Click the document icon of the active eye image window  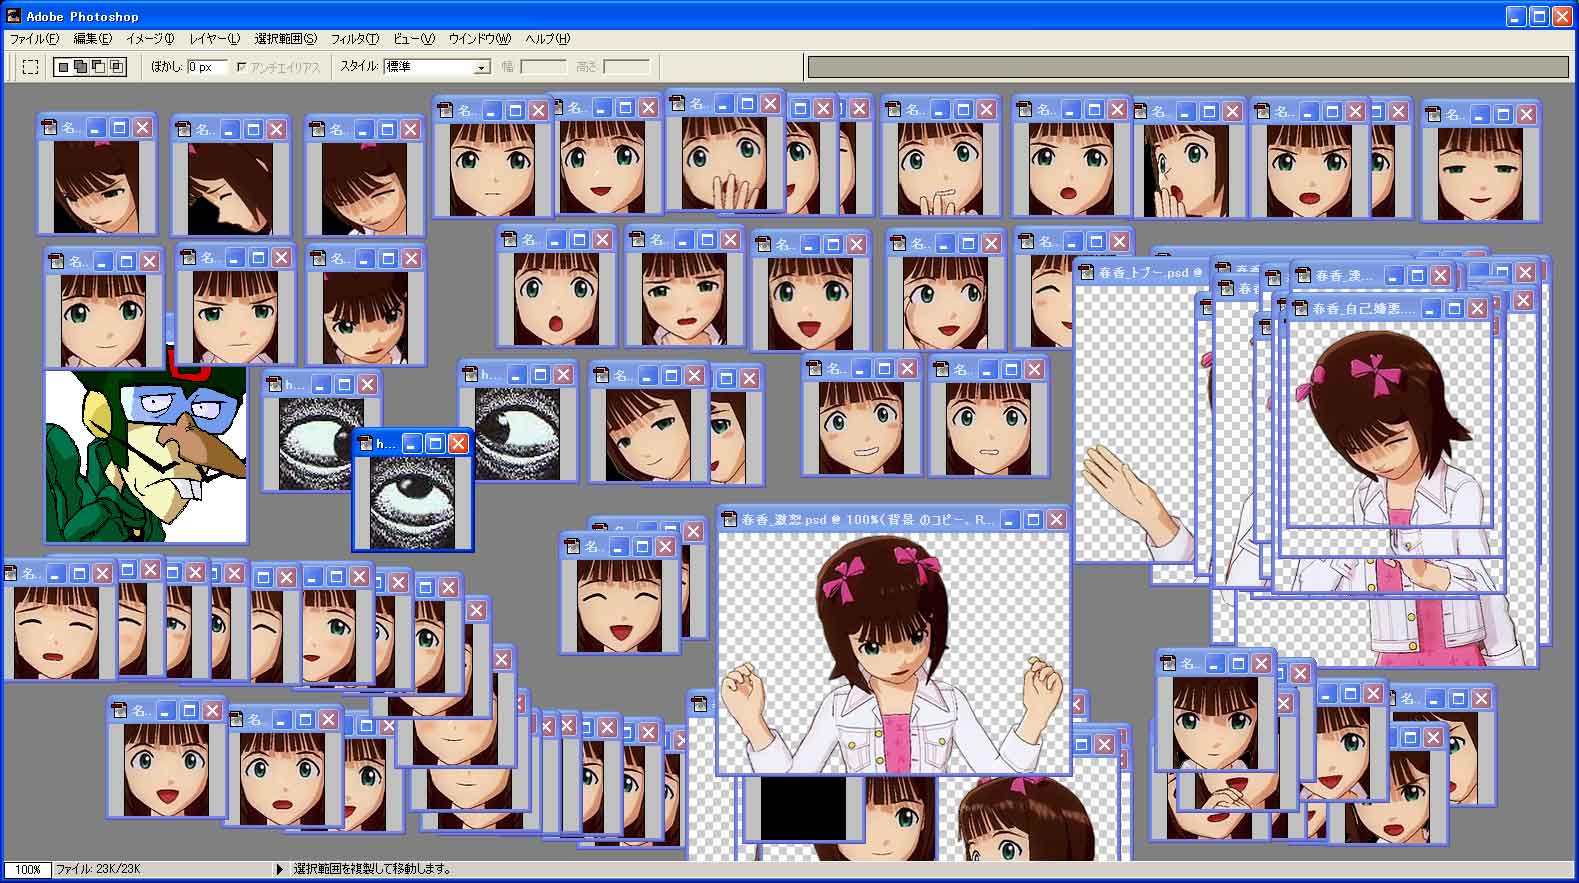click(364, 443)
